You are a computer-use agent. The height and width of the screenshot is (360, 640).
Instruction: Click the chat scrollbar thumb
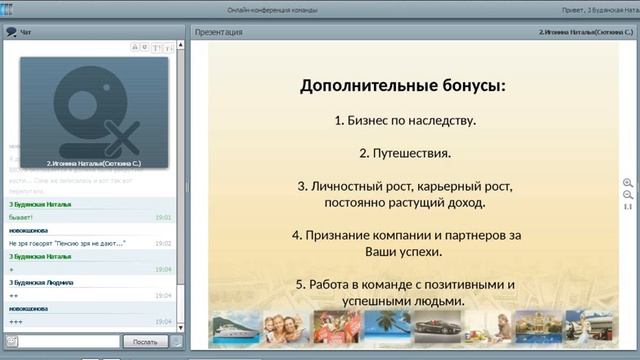[180, 167]
